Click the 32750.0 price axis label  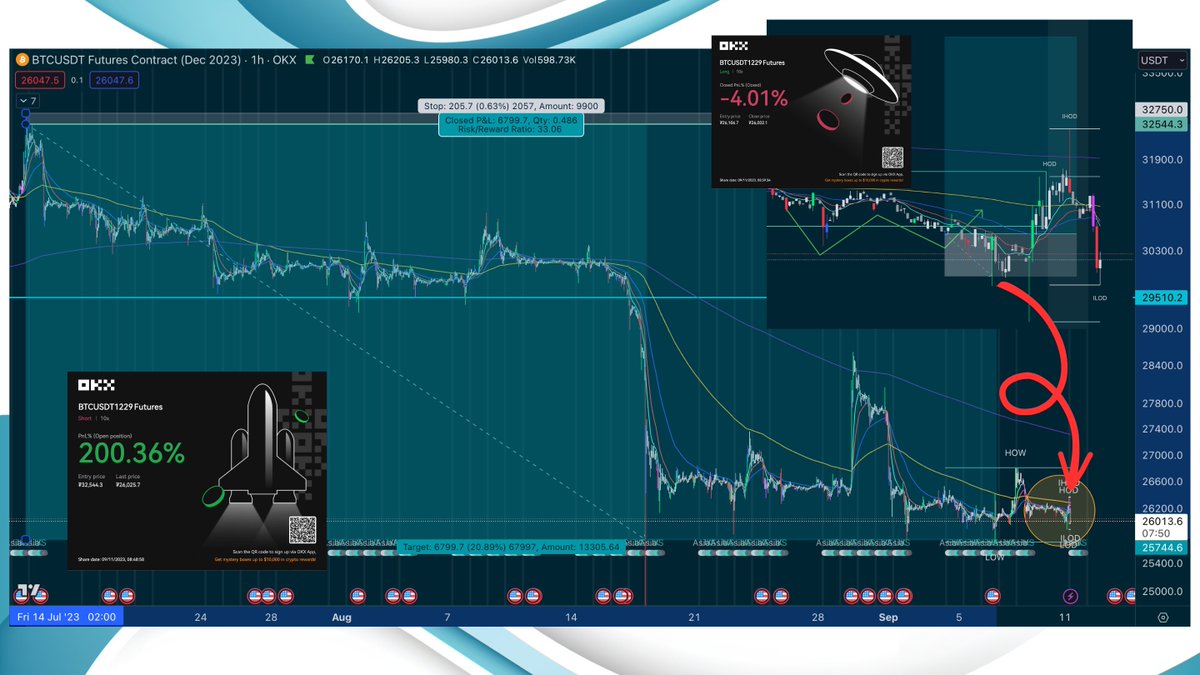click(x=1161, y=110)
